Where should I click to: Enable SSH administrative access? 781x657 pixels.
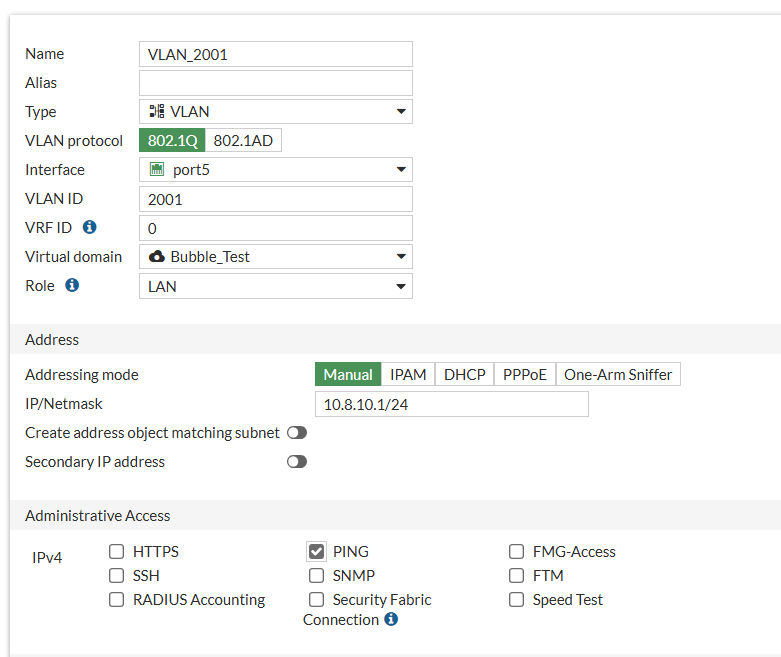117,576
